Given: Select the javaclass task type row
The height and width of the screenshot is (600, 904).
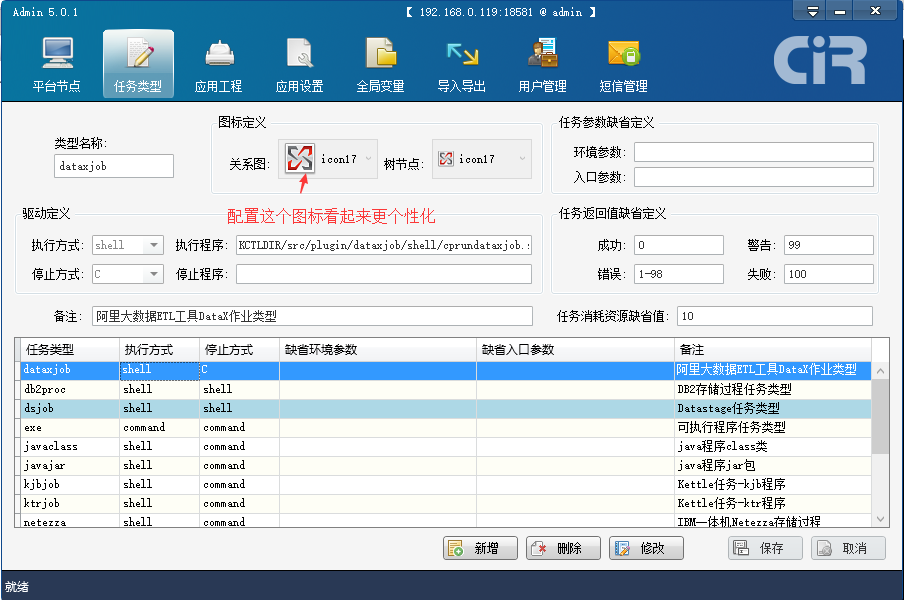Looking at the screenshot, I should [x=446, y=446].
